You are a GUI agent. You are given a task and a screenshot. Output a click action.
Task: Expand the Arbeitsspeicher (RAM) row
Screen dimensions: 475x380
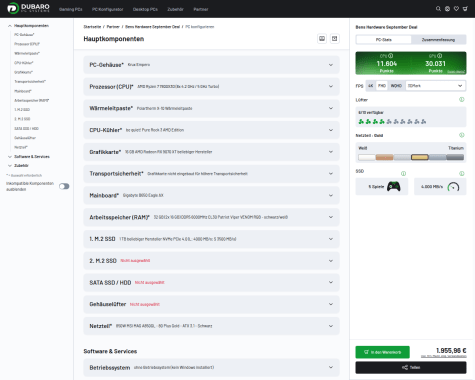click(211, 217)
